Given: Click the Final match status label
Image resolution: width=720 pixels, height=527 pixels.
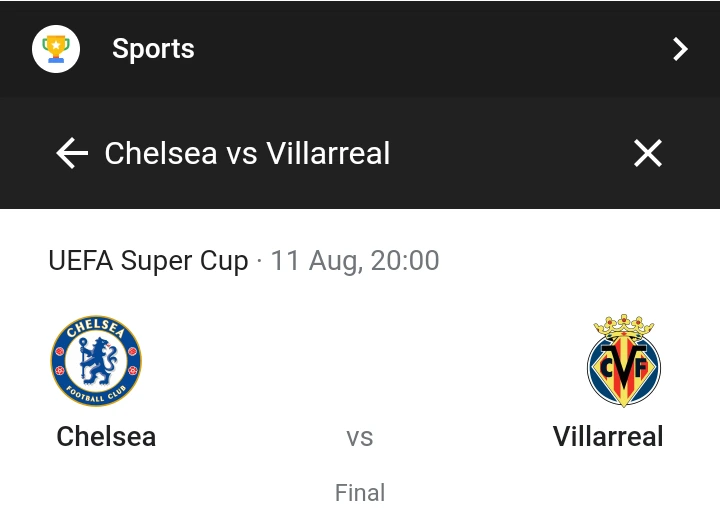Looking at the screenshot, I should 360,493.
